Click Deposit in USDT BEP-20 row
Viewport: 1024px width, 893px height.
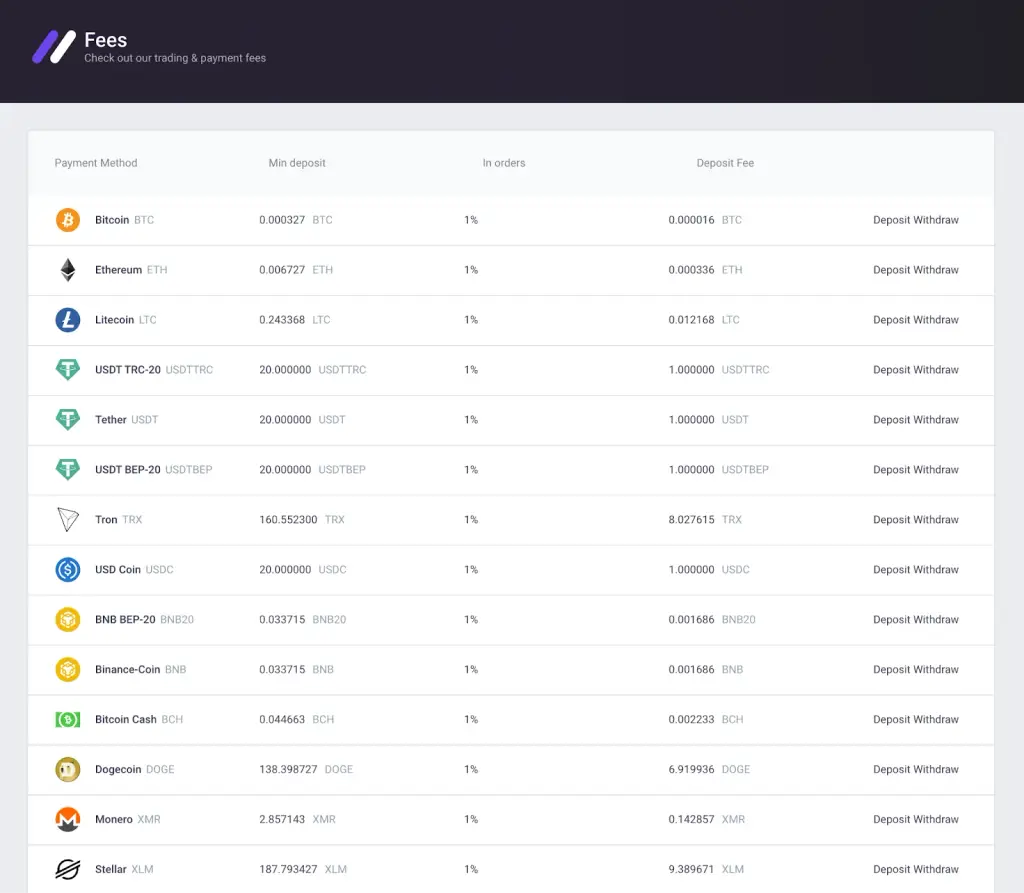coord(891,470)
